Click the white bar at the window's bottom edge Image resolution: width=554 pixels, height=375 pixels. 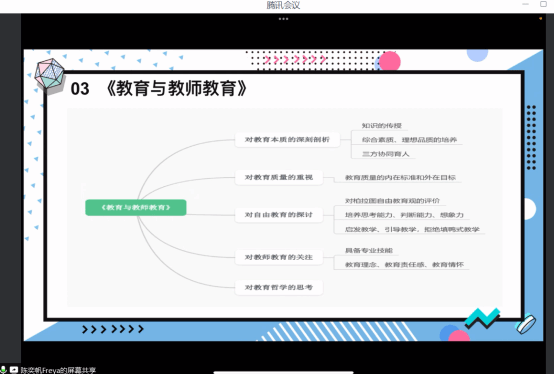tap(283, 373)
